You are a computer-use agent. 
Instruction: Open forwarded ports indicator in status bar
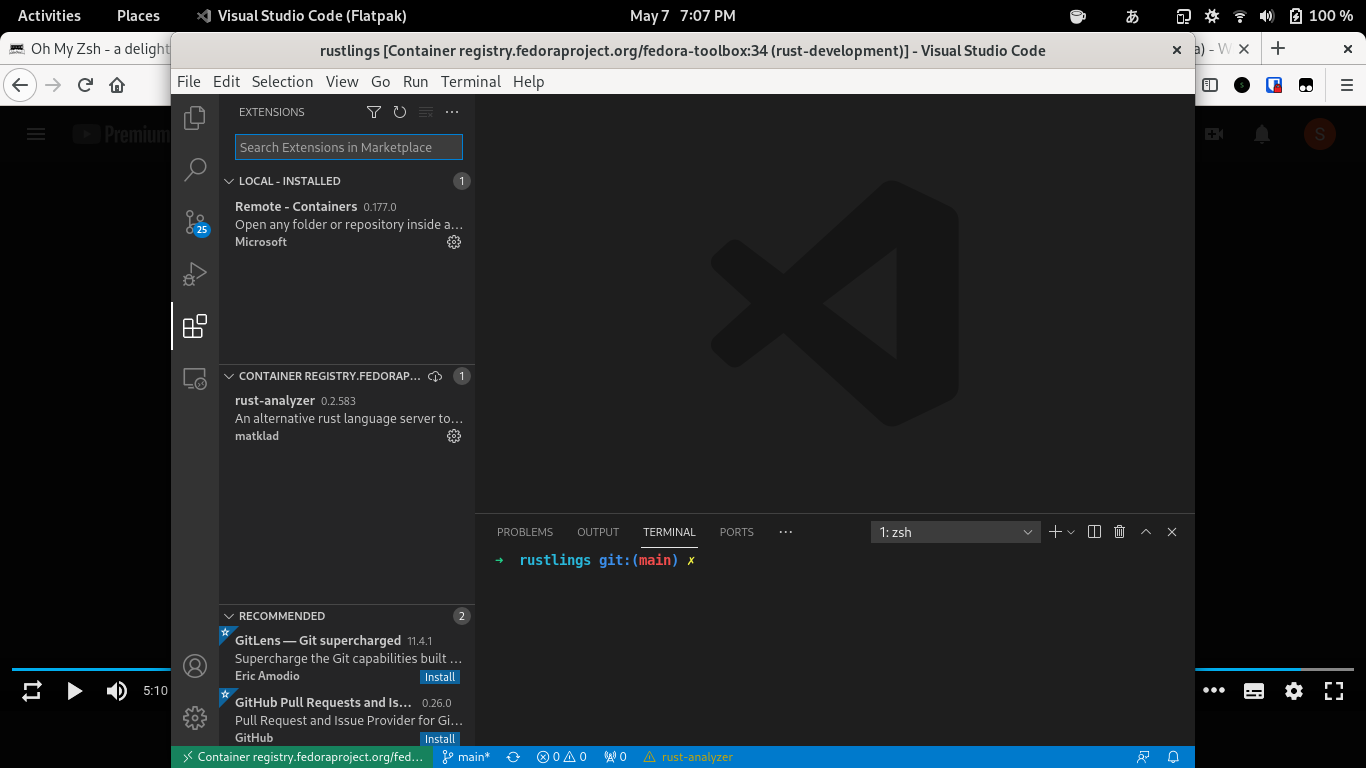pos(615,757)
